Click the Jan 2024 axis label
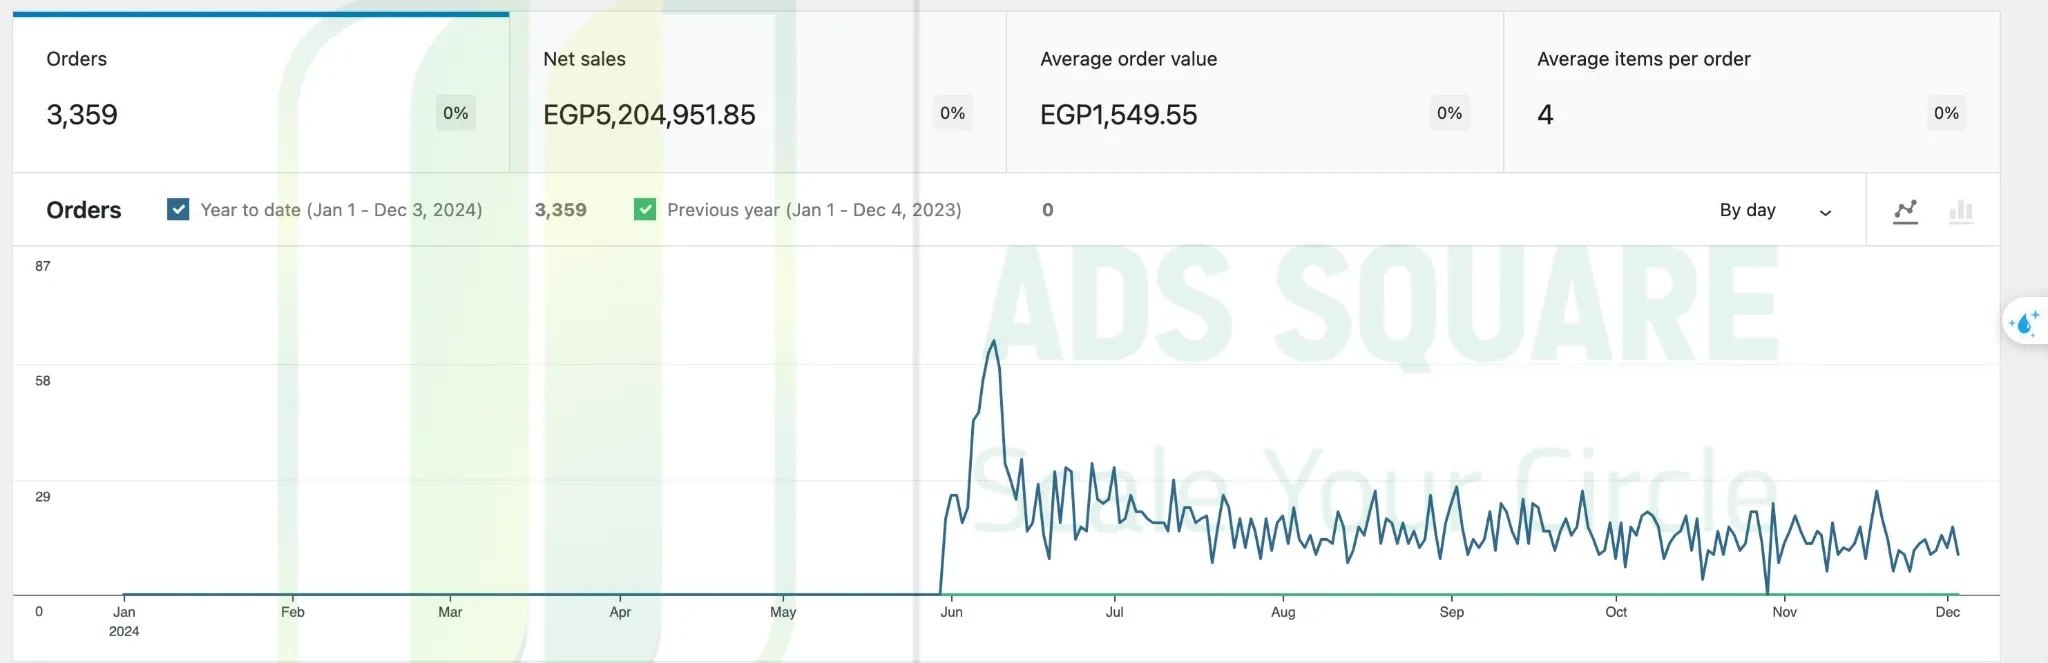 click(x=124, y=621)
